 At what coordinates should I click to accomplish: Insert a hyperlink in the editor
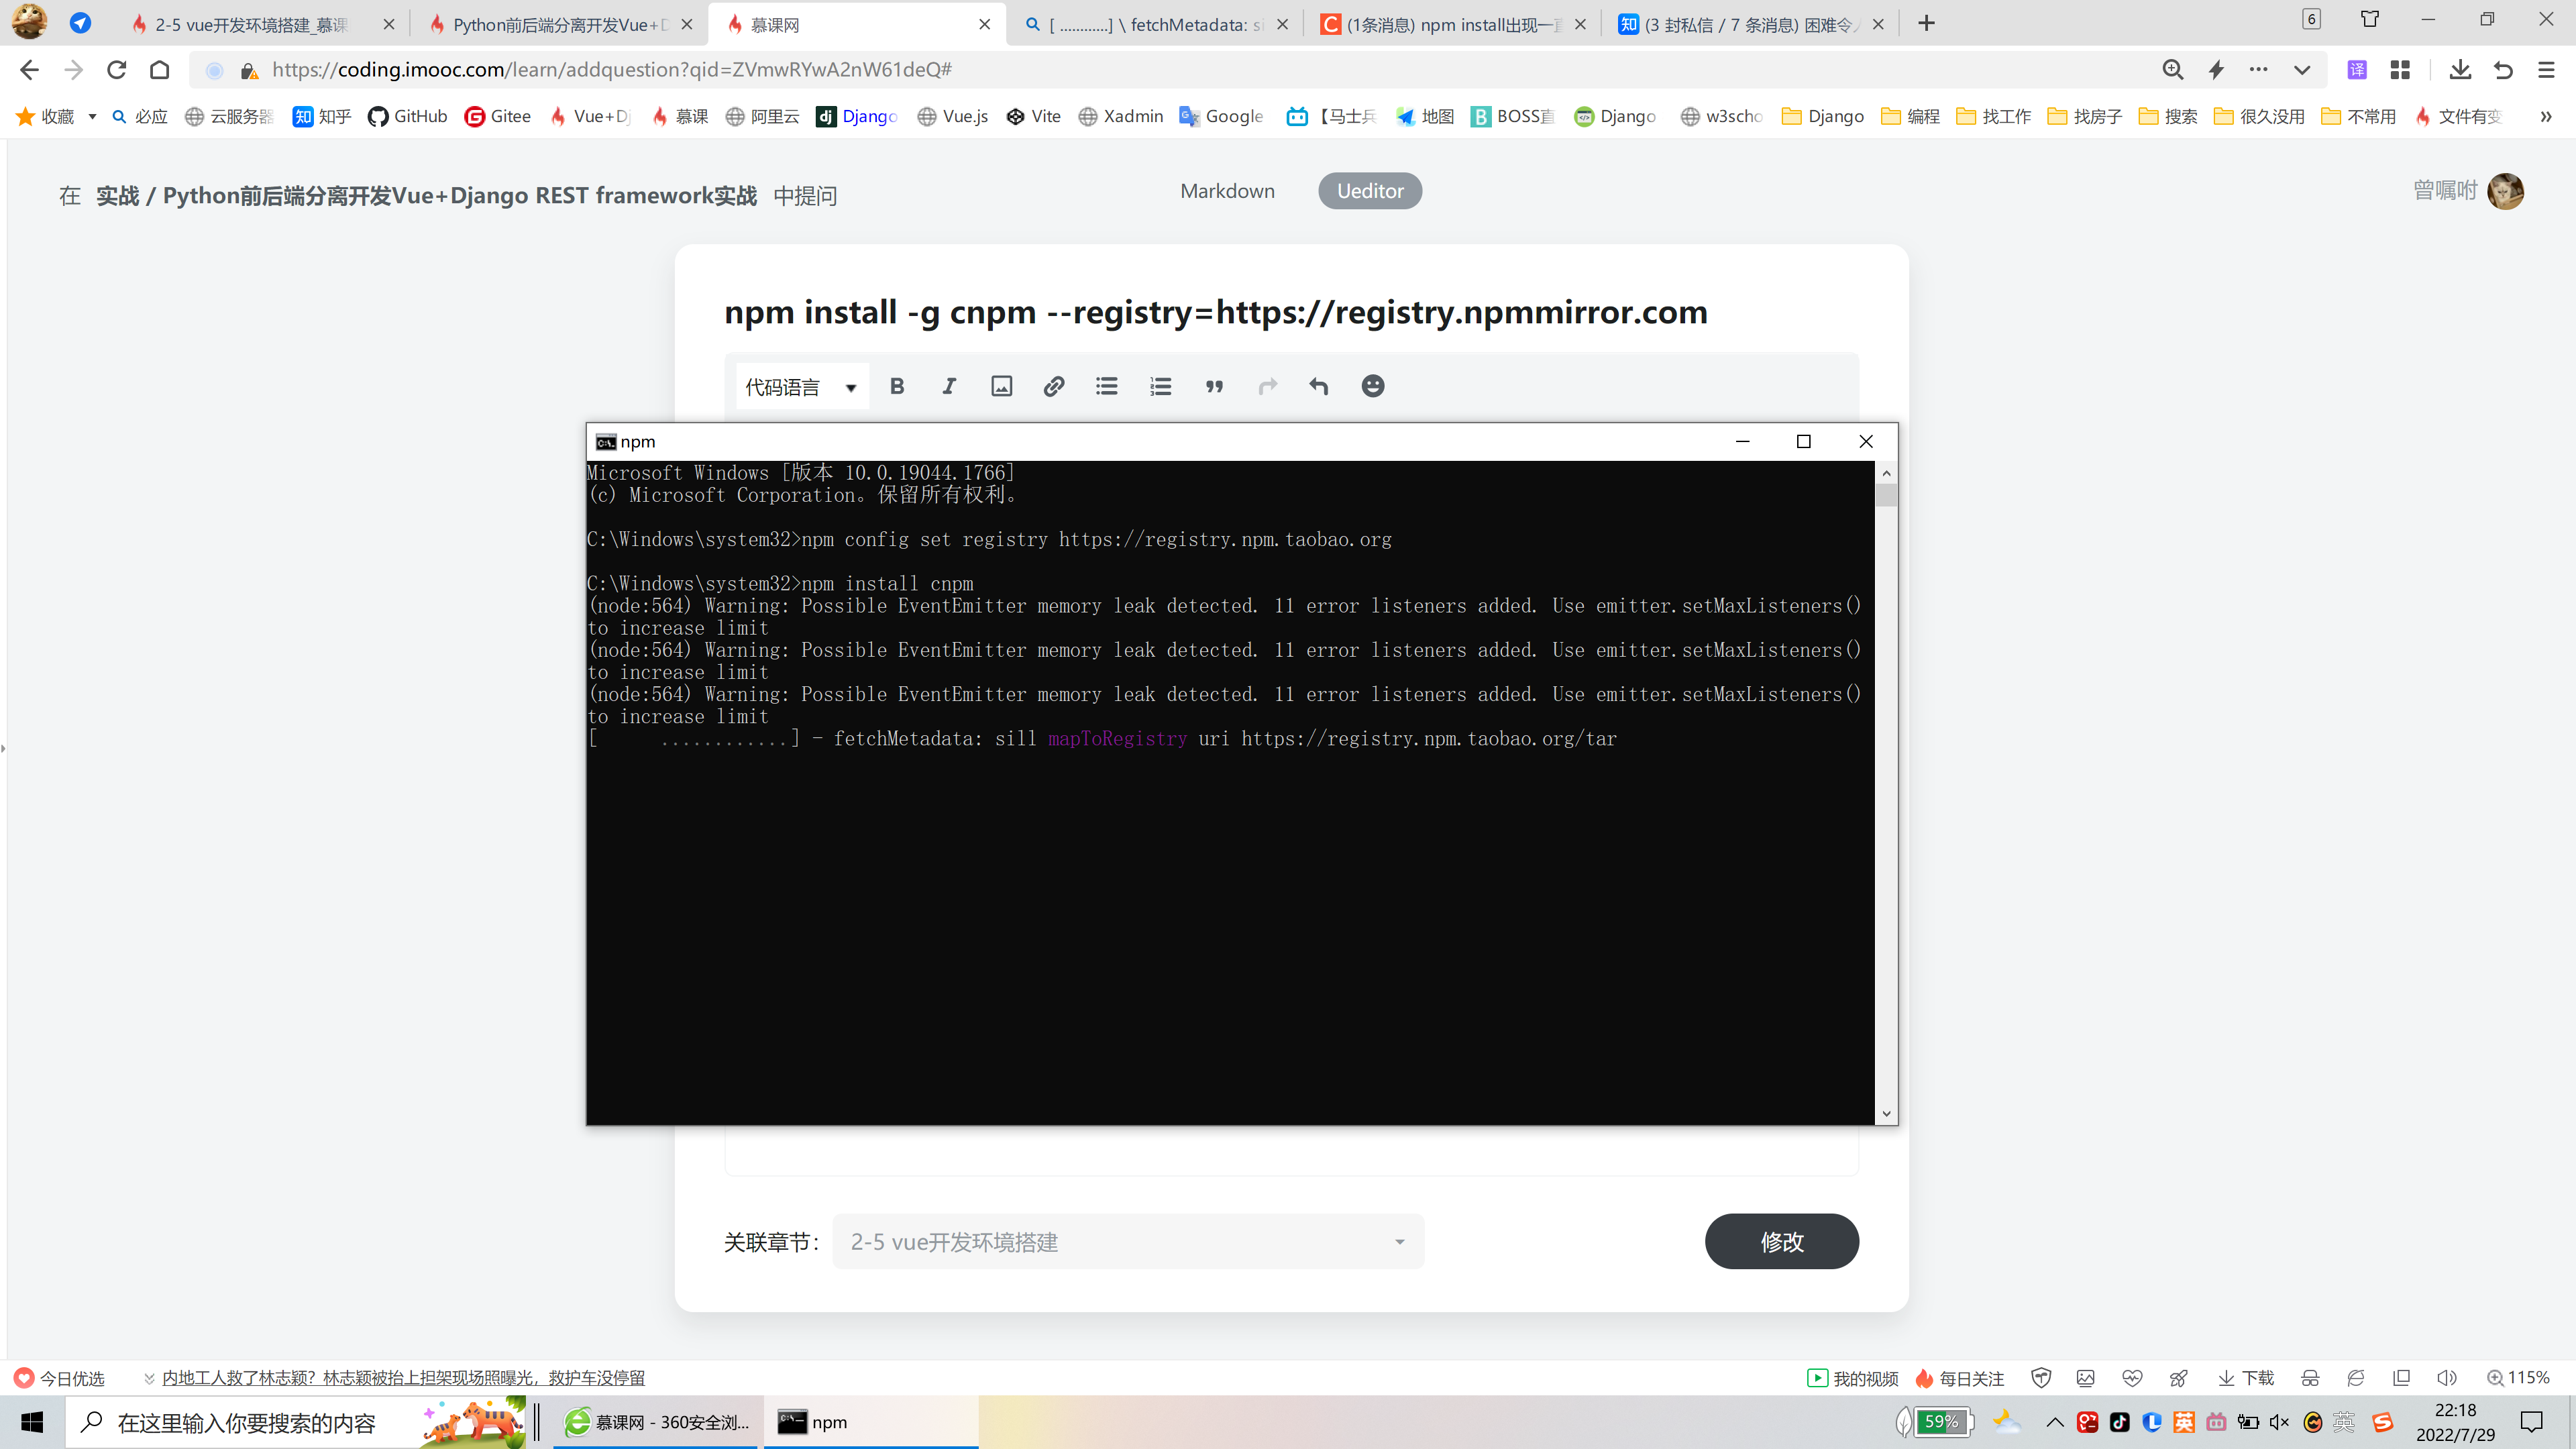pyautogui.click(x=1053, y=386)
